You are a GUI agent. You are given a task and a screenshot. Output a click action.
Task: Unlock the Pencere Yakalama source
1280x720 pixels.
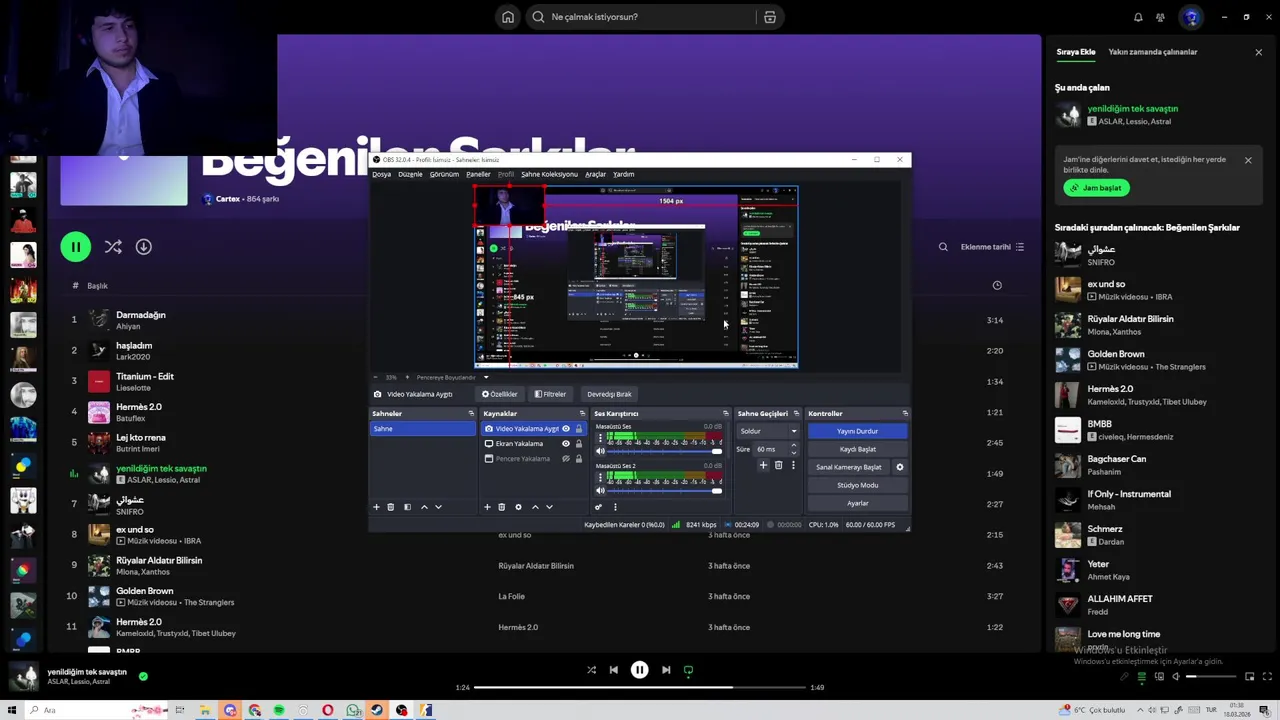click(x=578, y=459)
